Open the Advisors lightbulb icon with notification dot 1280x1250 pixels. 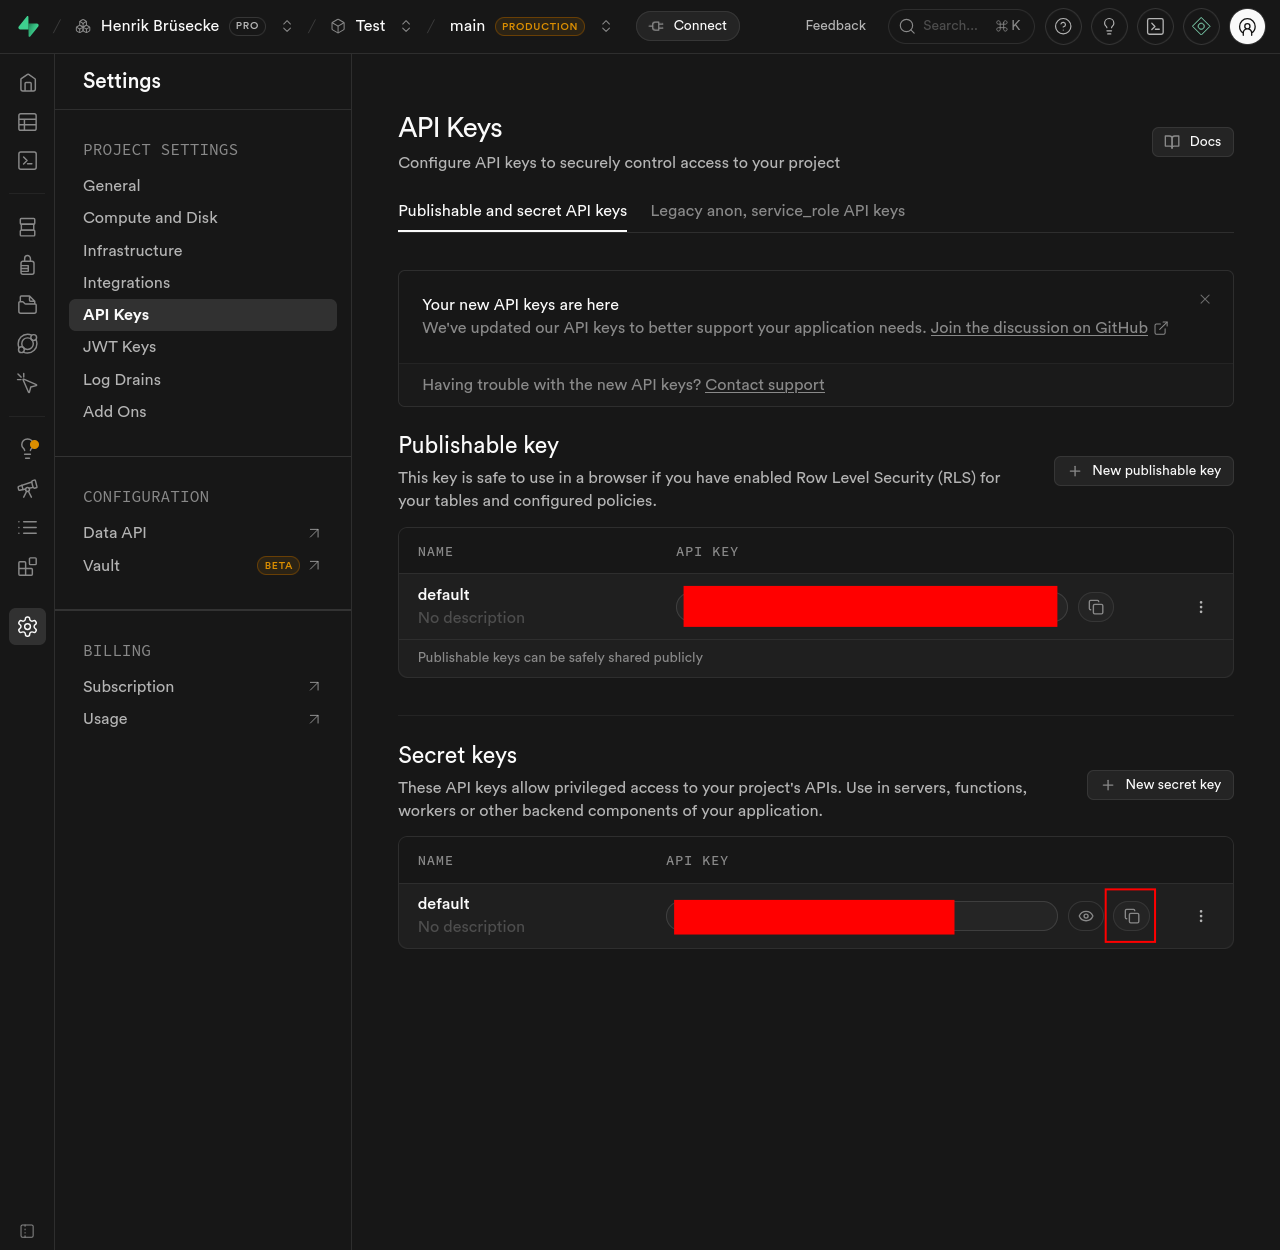pos(27,448)
